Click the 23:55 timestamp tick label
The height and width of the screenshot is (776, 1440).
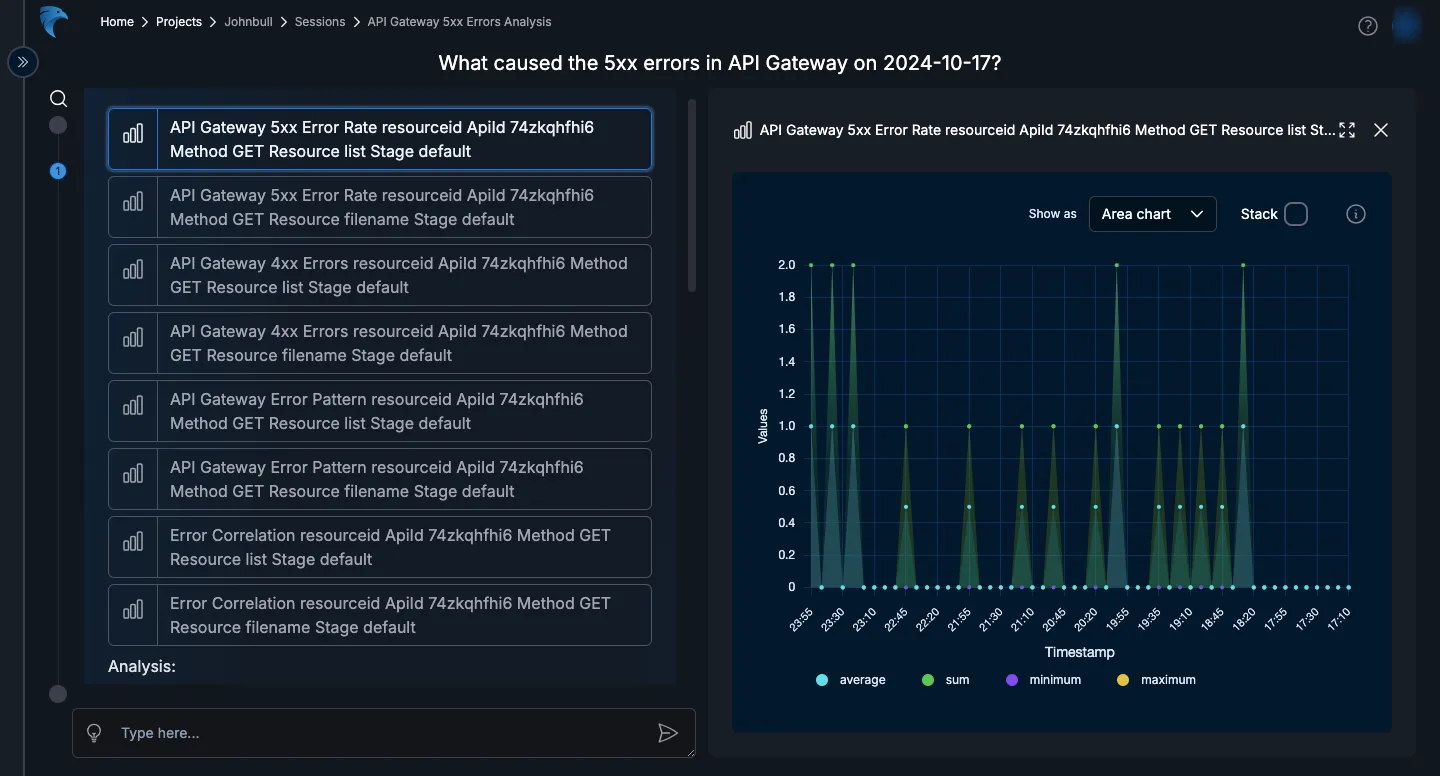coord(801,620)
